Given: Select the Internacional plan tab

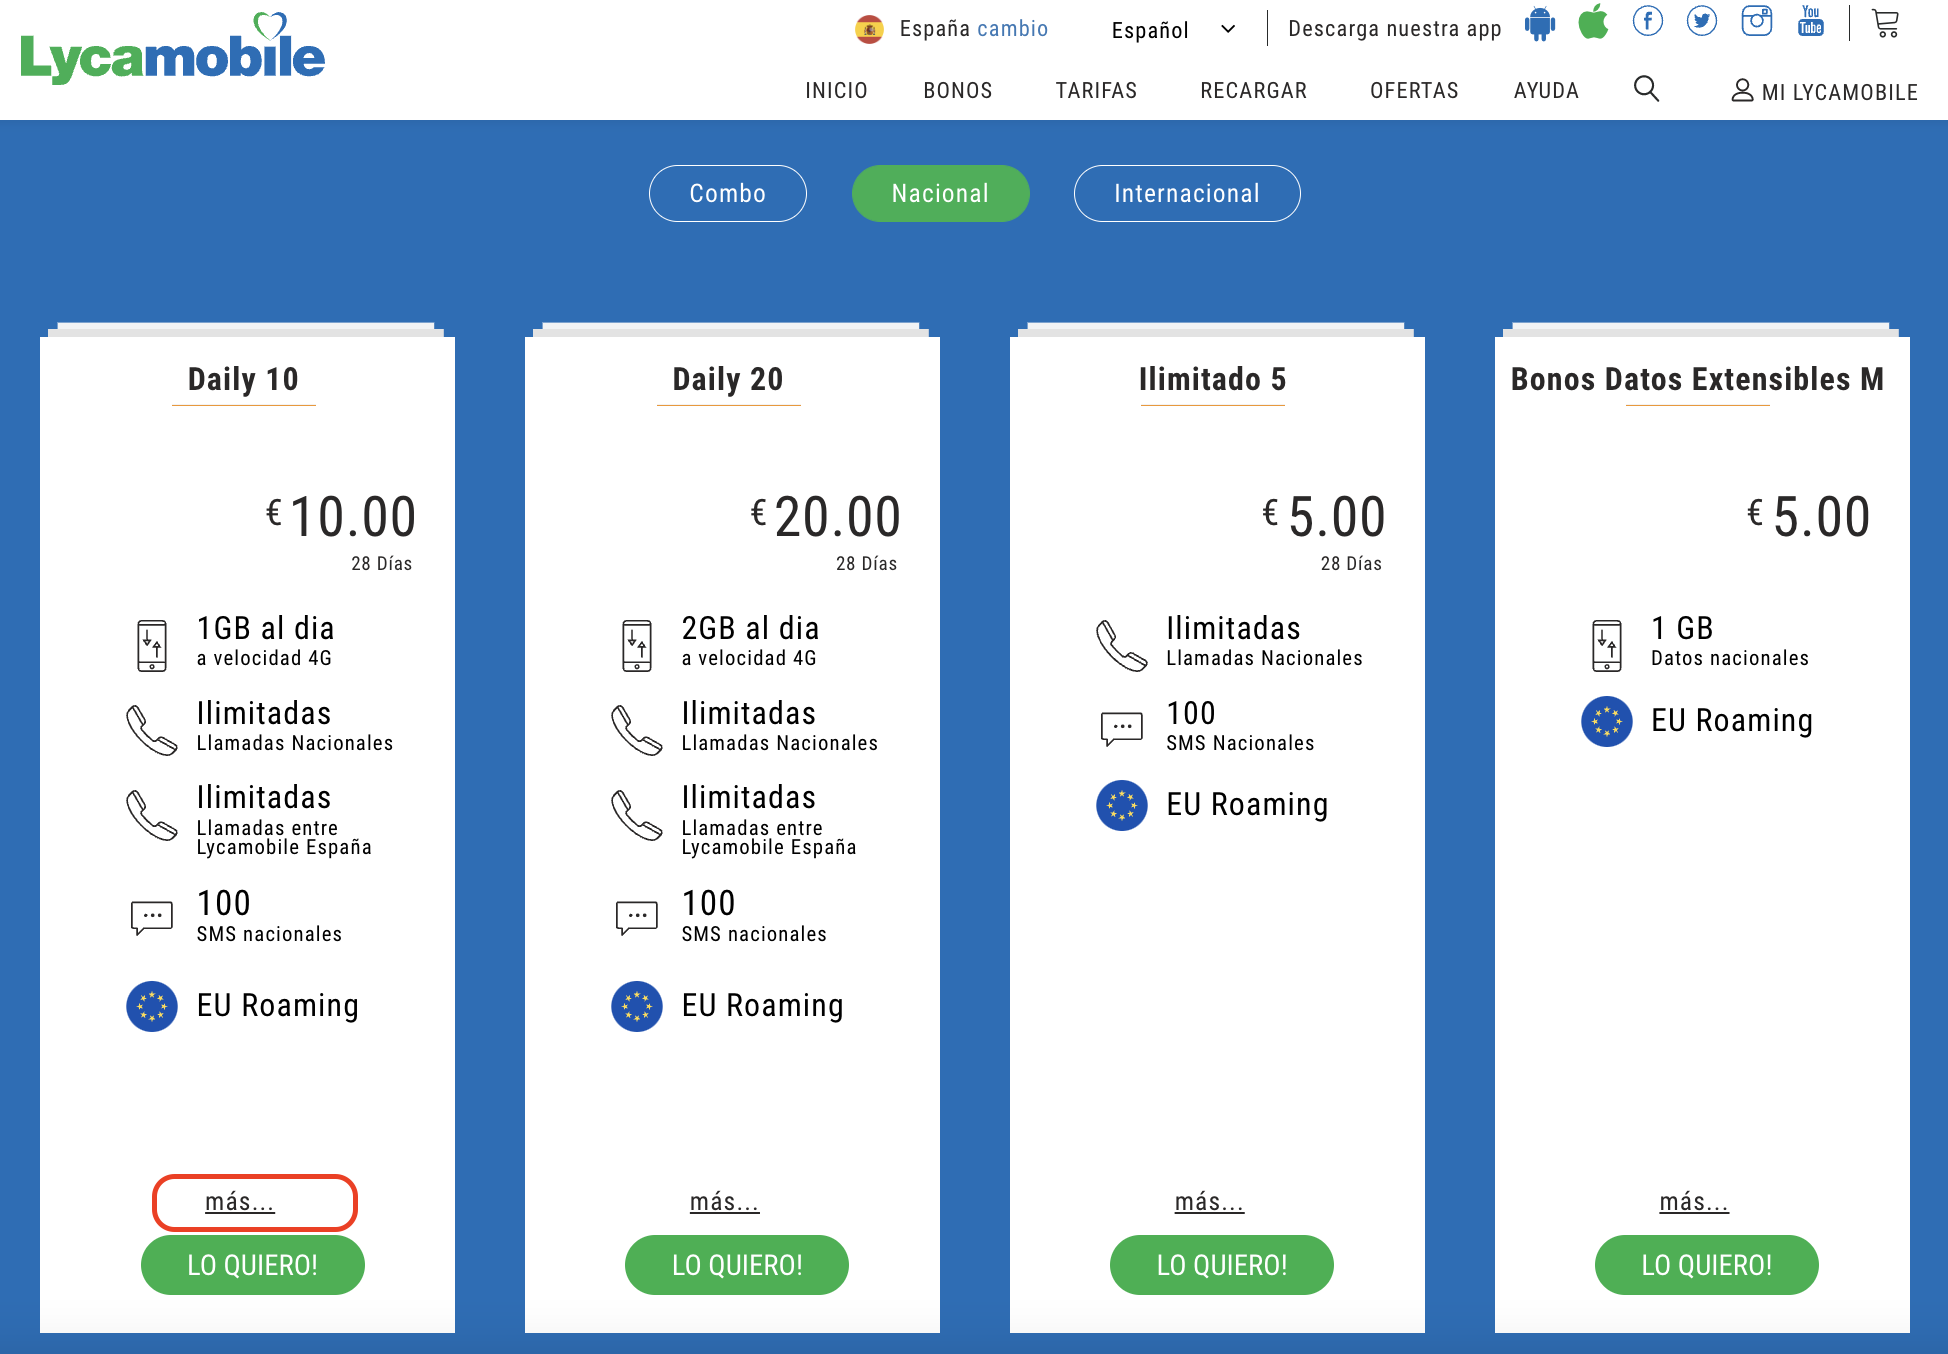Looking at the screenshot, I should pyautogui.click(x=1187, y=193).
